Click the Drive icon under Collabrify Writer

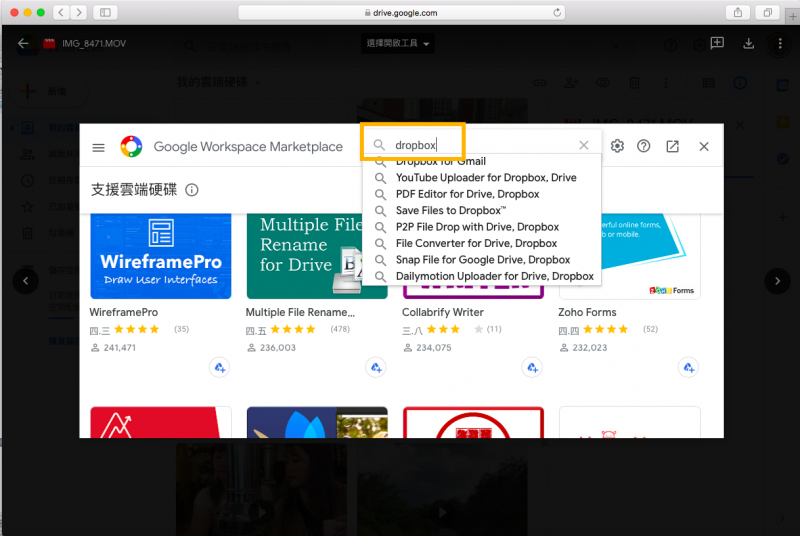tap(532, 367)
